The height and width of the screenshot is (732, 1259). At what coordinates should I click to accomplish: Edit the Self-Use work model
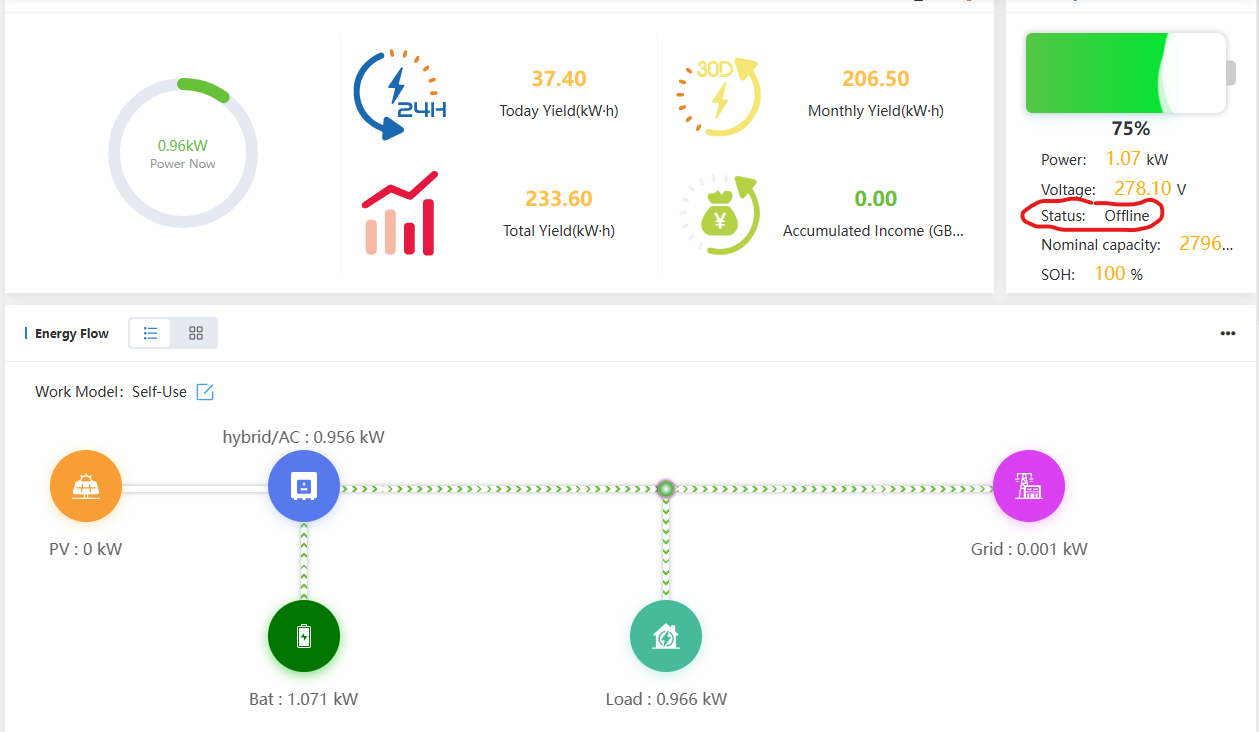(205, 392)
